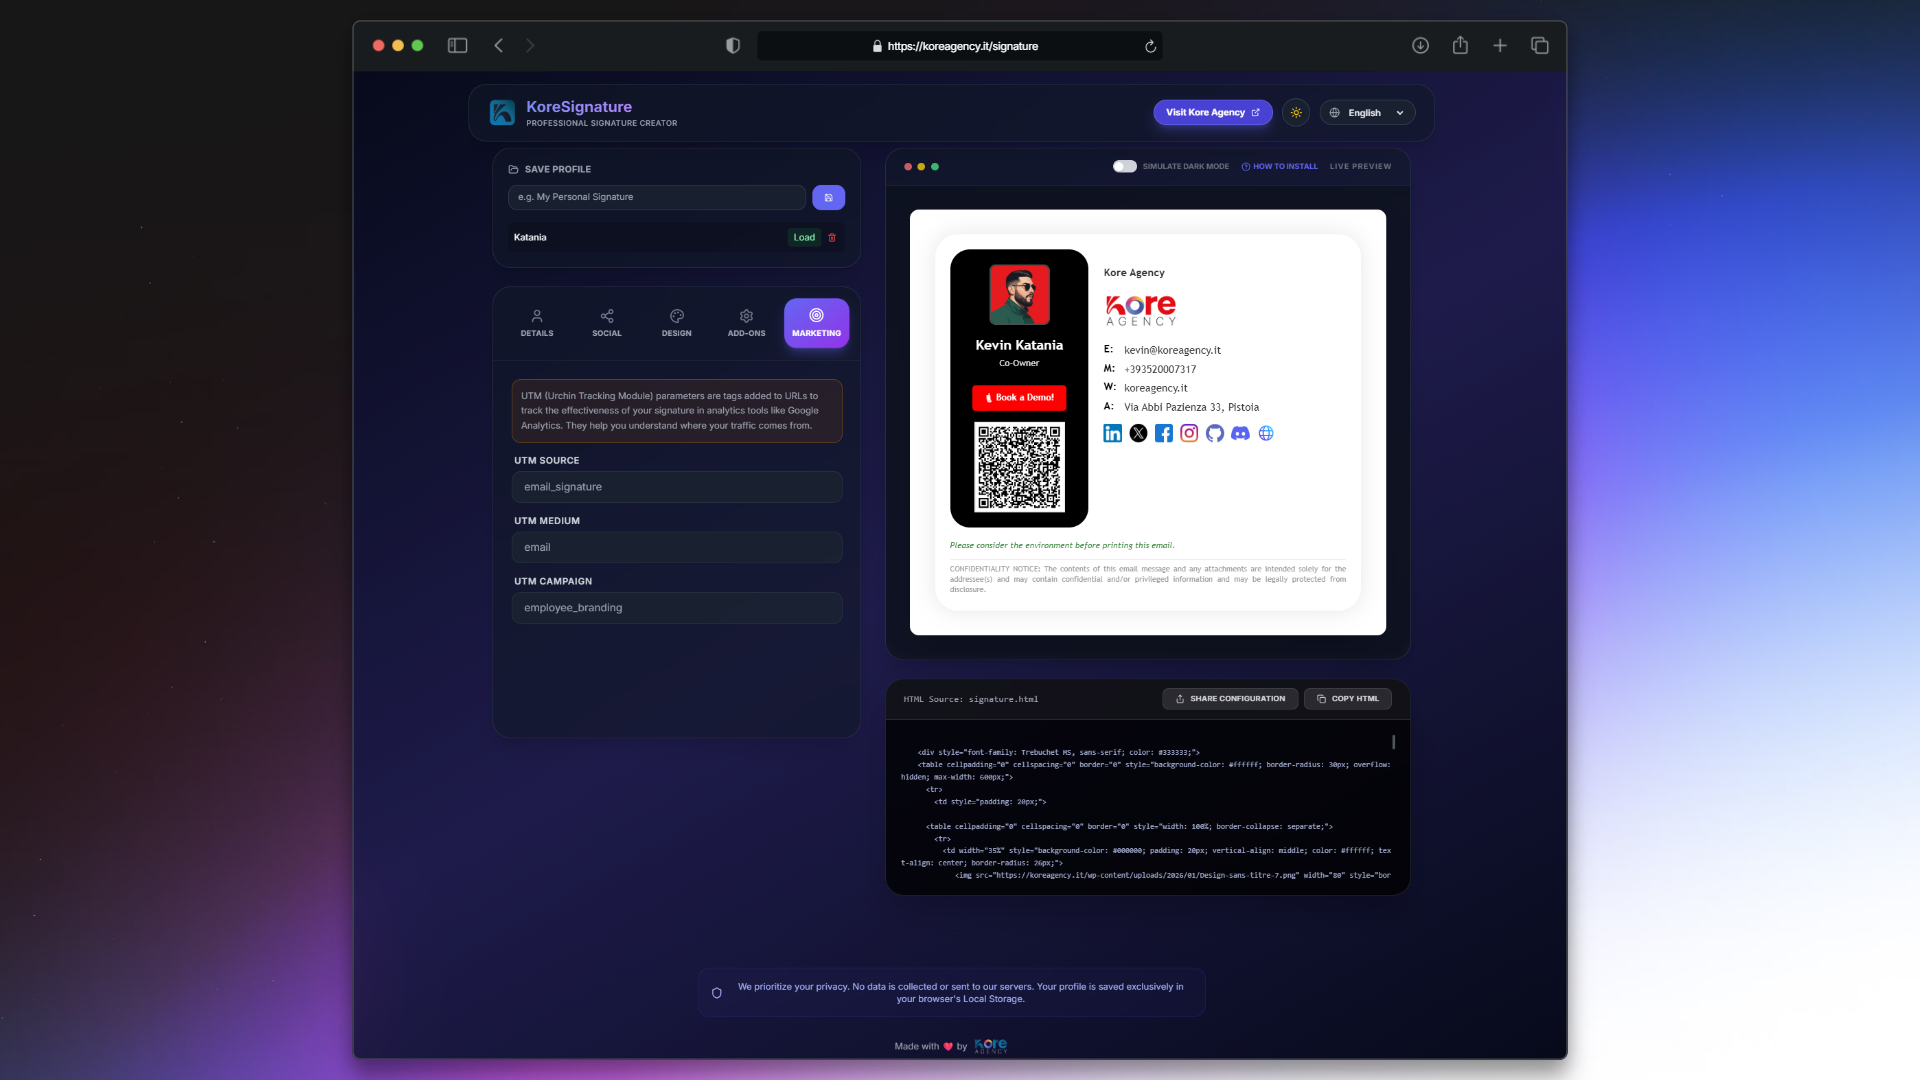1920x1080 pixels.
Task: Click the UTM Campaign input field
Action: coord(677,608)
